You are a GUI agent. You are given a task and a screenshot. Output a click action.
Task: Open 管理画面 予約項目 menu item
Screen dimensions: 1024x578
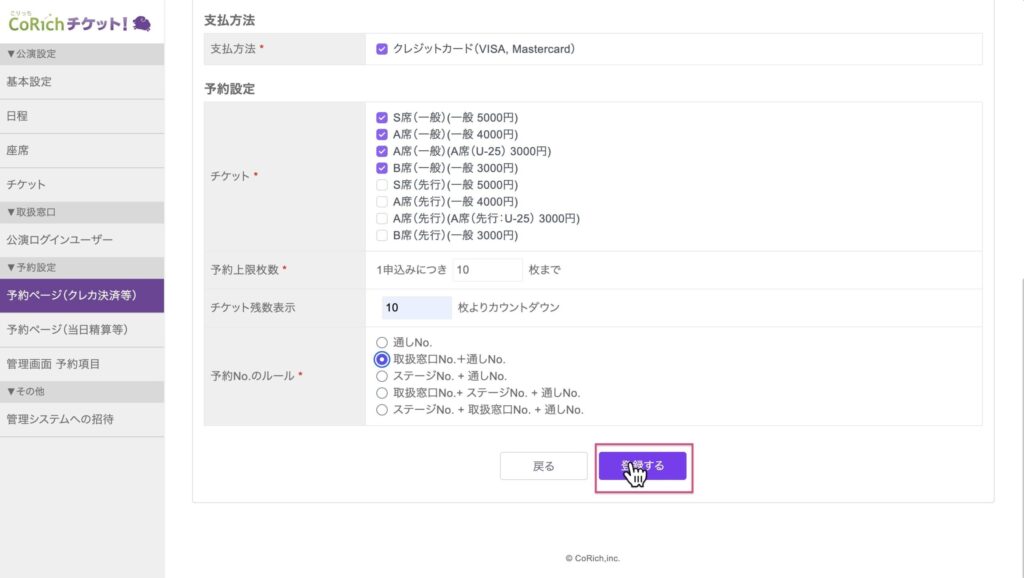pos(53,364)
